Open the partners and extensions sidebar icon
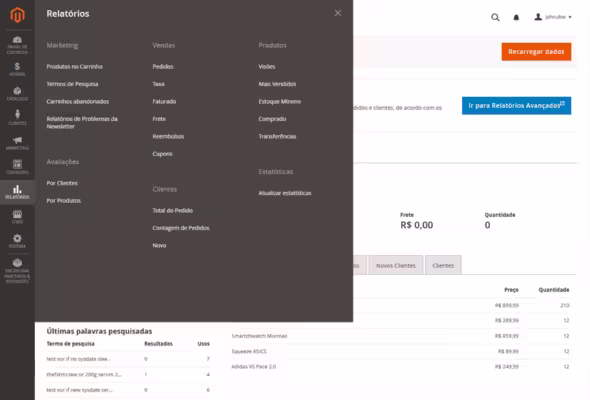The height and width of the screenshot is (400, 590). (17, 271)
